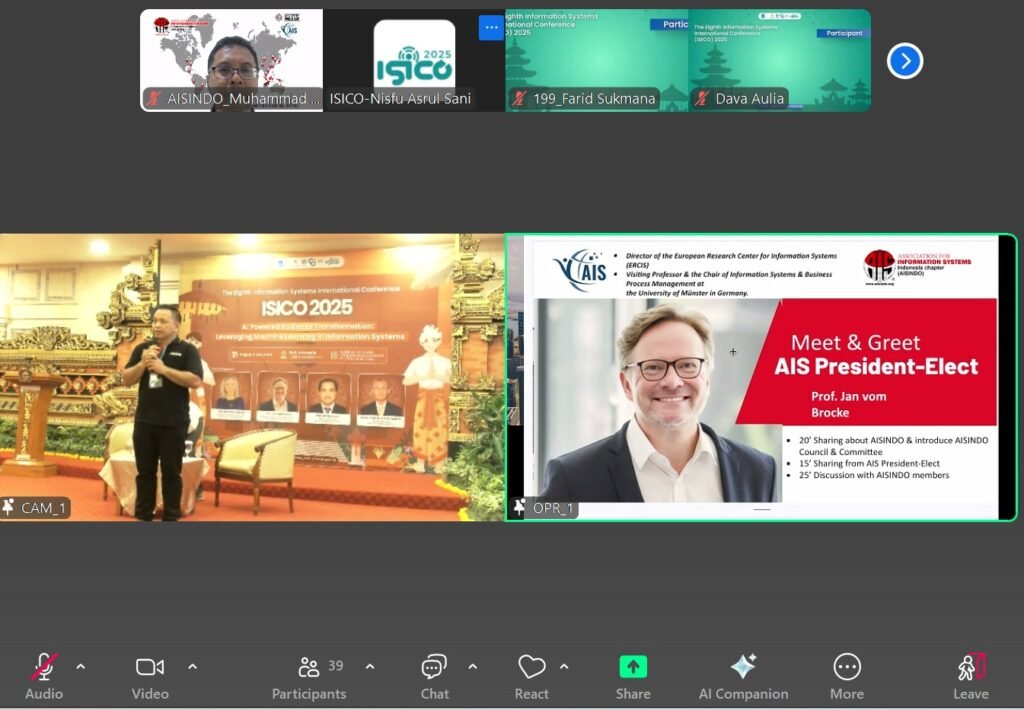This screenshot has width=1024, height=710.
Task: Open the React heart icon
Action: [x=532, y=667]
